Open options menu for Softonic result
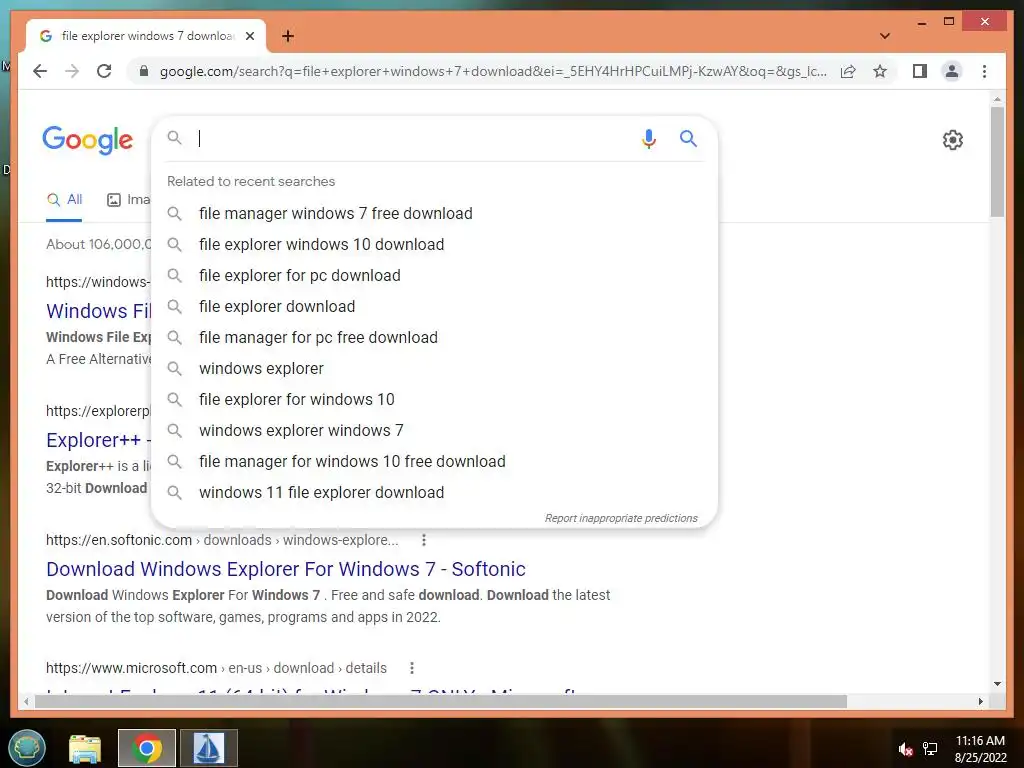This screenshot has width=1024, height=768. pos(424,540)
